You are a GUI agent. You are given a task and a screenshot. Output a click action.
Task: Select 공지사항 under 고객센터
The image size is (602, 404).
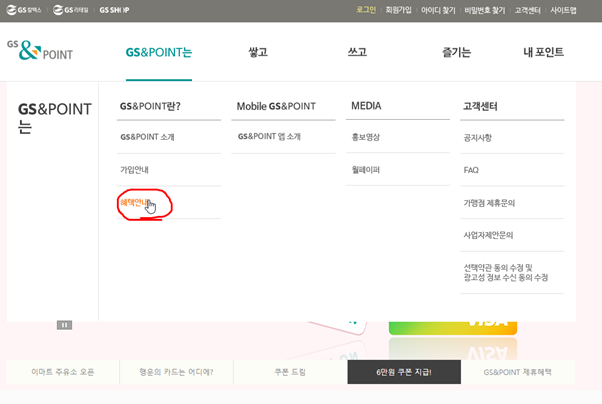(x=478, y=138)
